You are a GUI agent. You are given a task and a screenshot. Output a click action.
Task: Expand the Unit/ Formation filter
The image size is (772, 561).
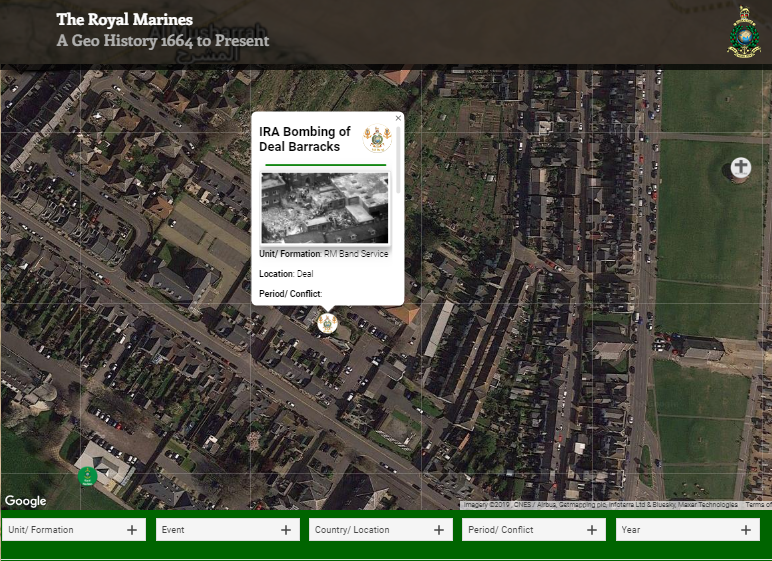tap(73, 530)
